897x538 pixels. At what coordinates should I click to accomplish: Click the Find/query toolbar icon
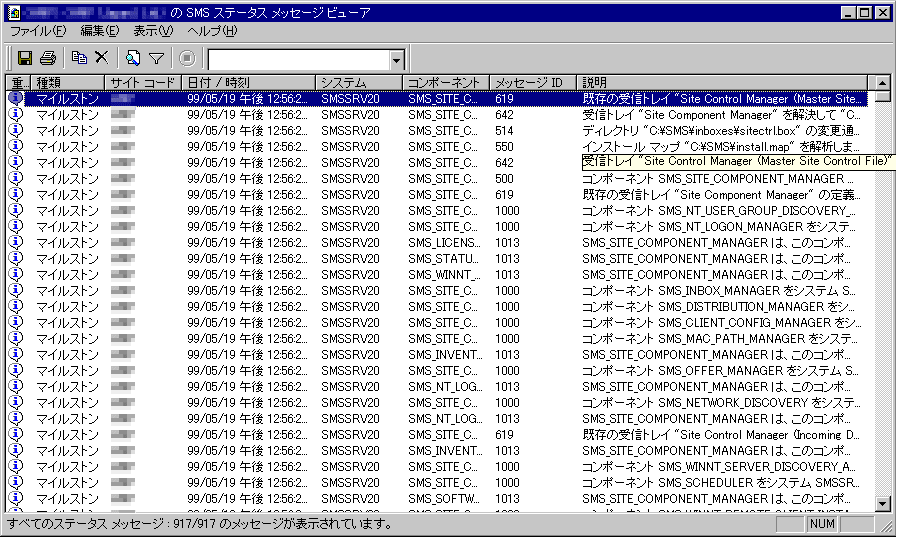pos(133,58)
